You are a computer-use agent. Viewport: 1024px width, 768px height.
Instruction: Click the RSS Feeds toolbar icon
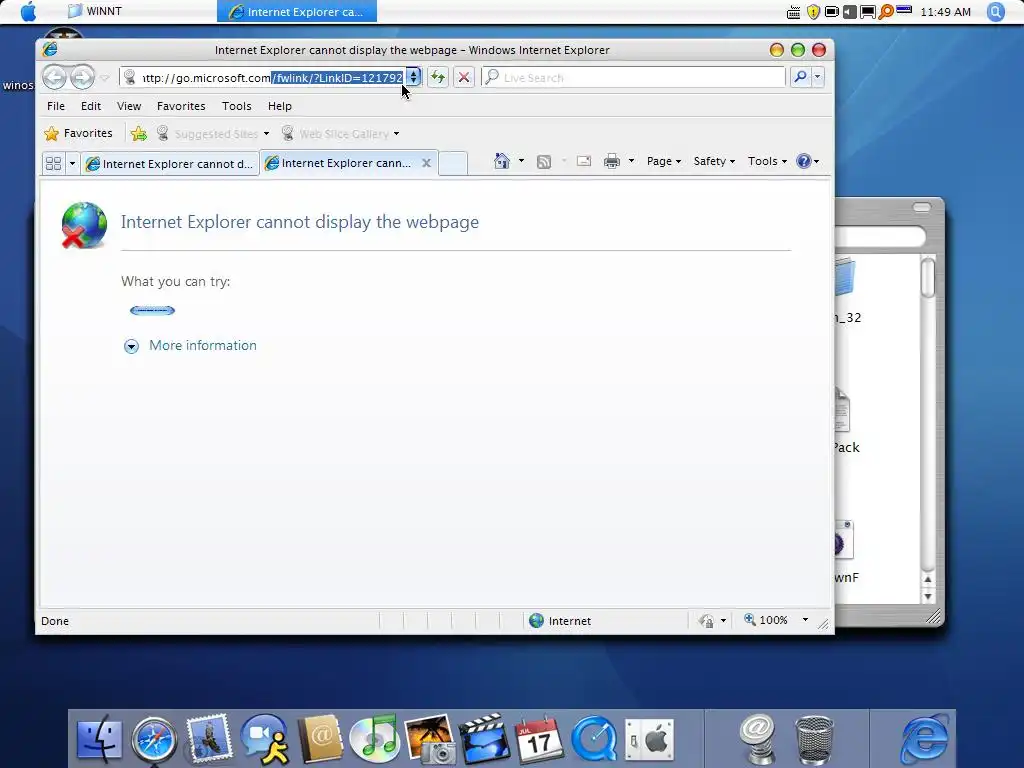[543, 161]
